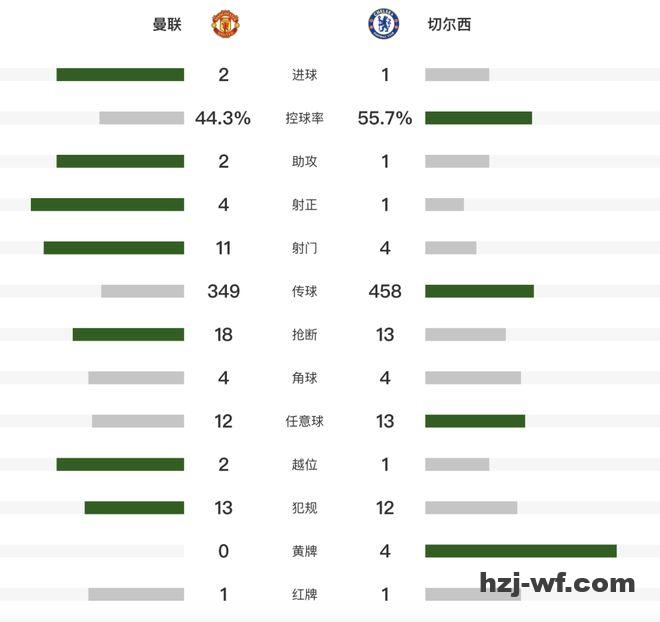660x622 pixels.
Task: Click Chelsea's green possession bar
Action: pos(478,118)
